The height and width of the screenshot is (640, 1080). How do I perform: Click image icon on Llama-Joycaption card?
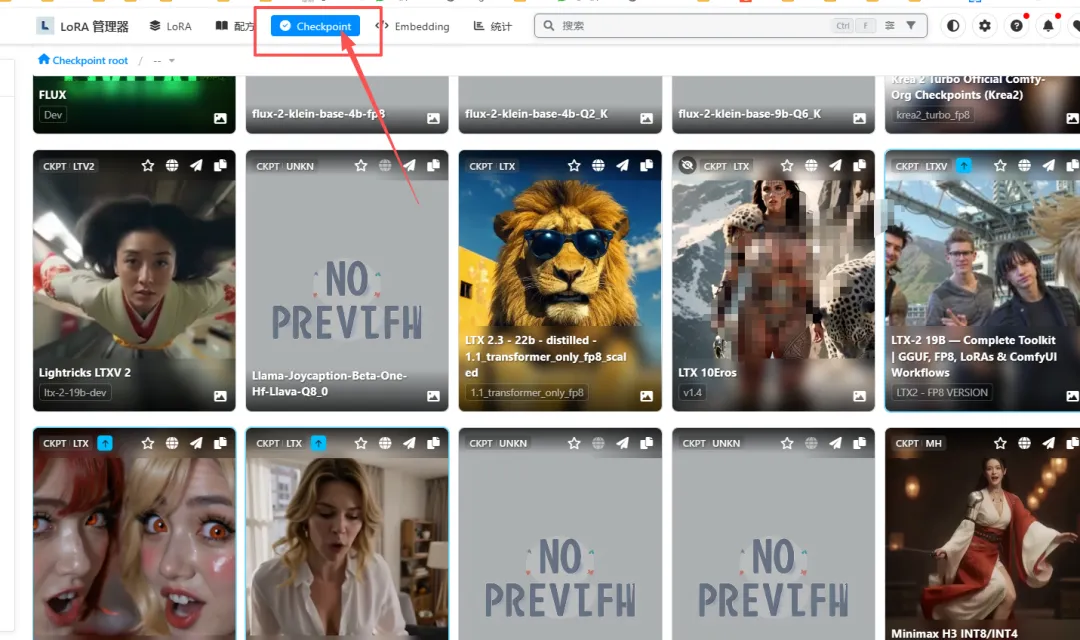pyautogui.click(x=433, y=396)
